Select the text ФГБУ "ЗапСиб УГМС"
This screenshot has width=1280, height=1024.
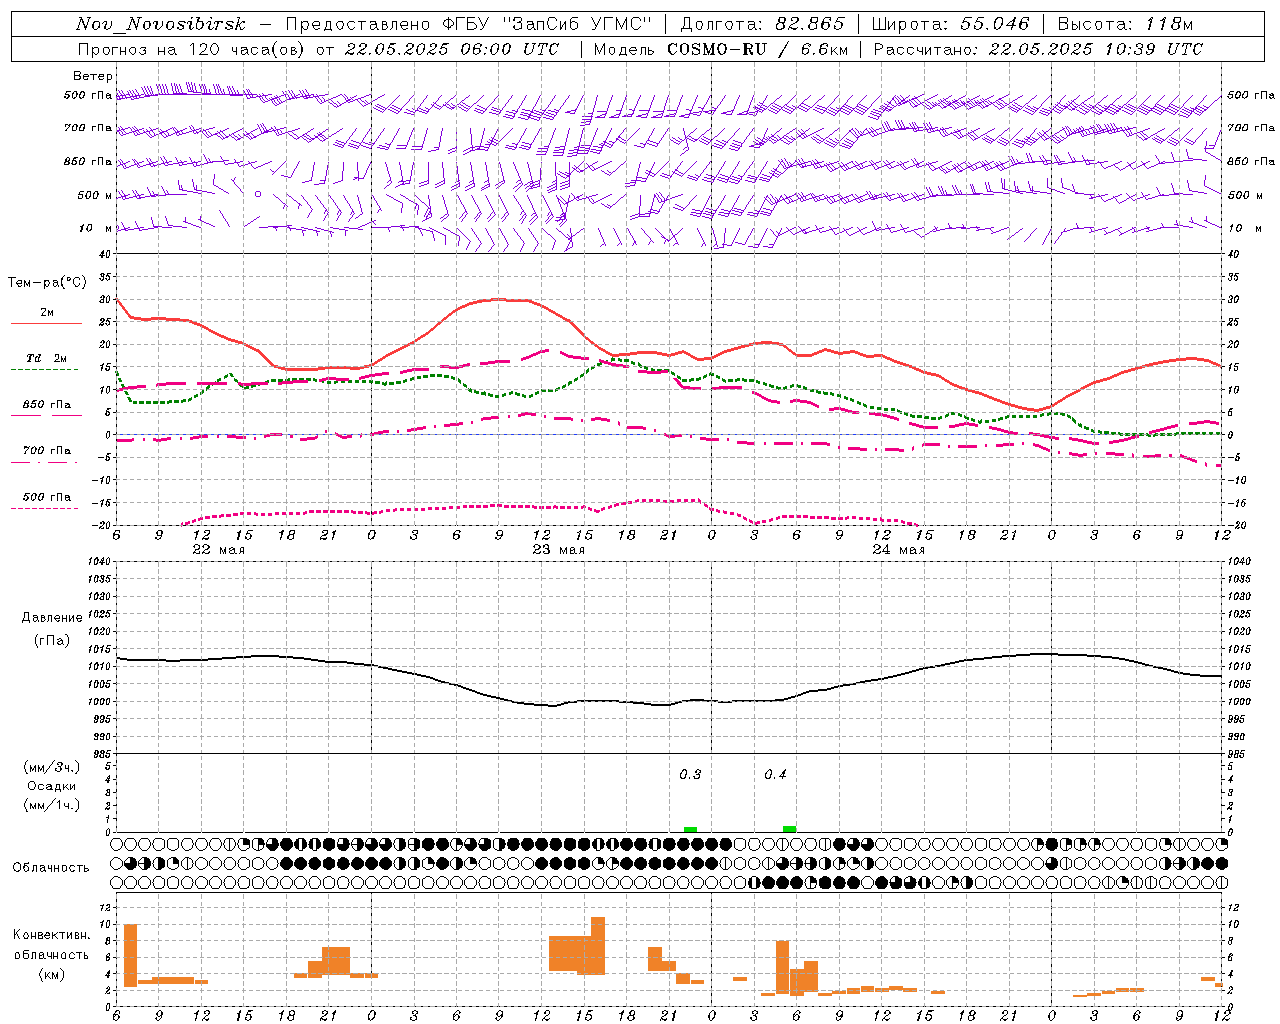click(x=547, y=24)
